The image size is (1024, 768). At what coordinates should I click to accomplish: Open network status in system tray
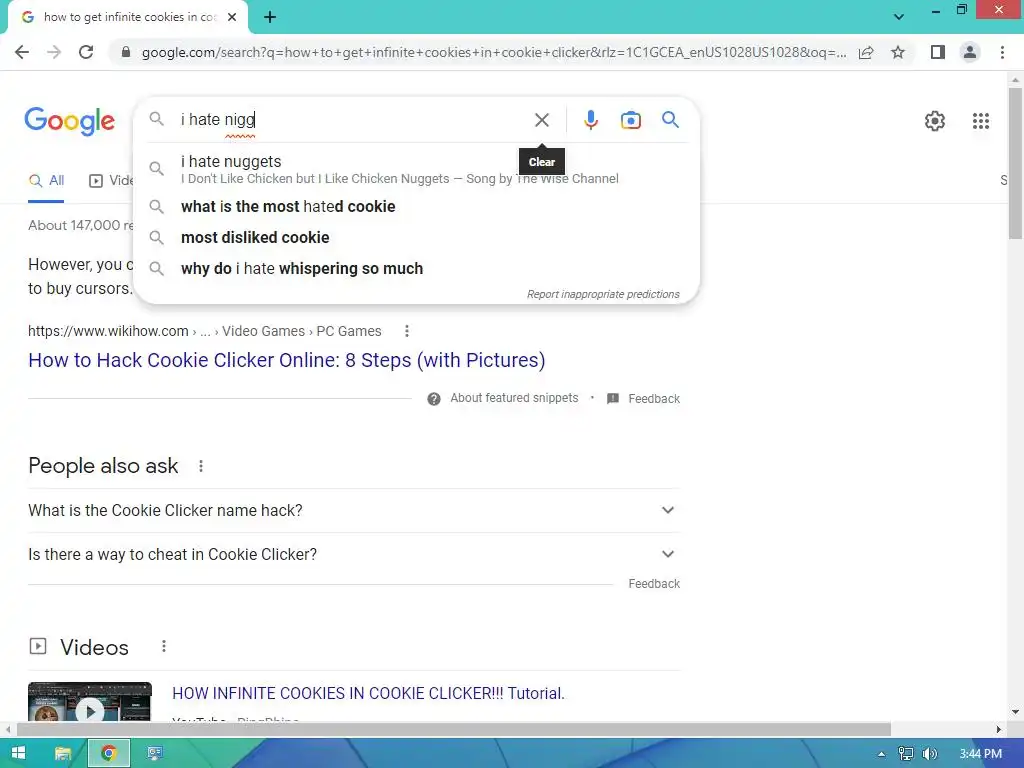click(x=905, y=754)
